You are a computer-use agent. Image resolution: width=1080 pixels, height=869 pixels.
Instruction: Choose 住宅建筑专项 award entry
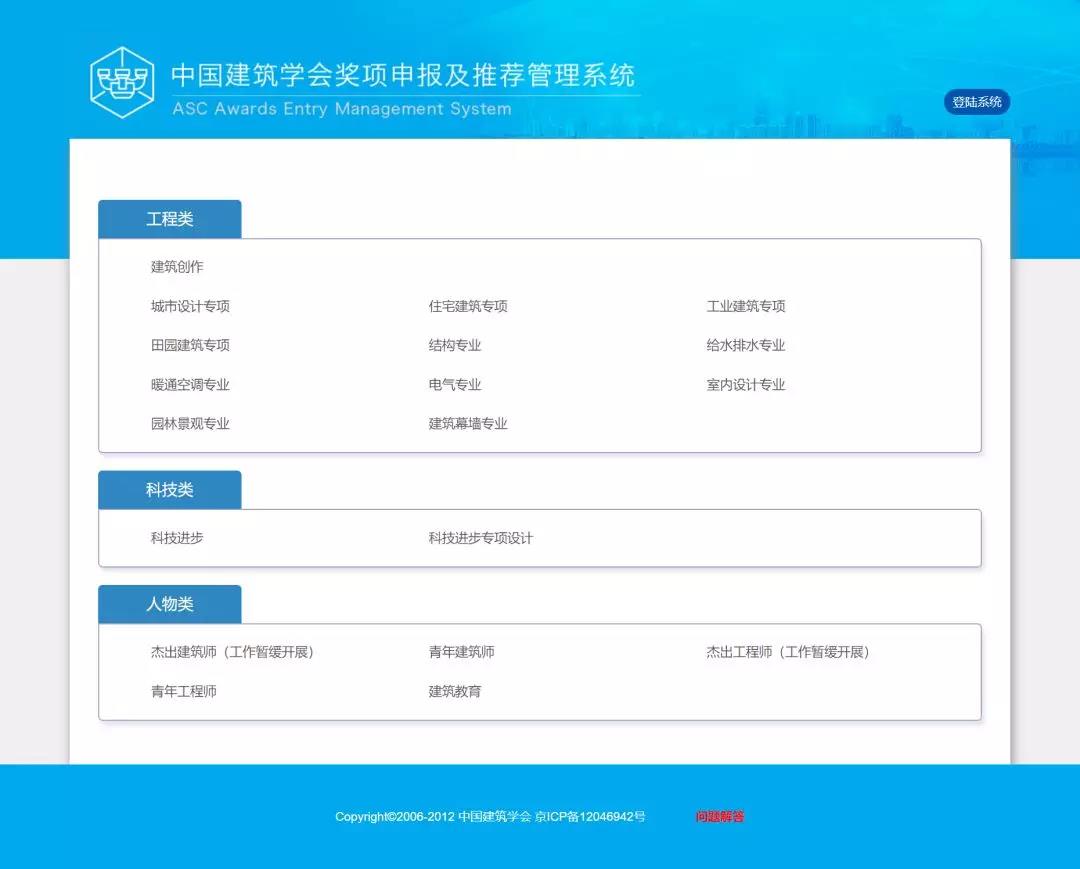tap(468, 306)
